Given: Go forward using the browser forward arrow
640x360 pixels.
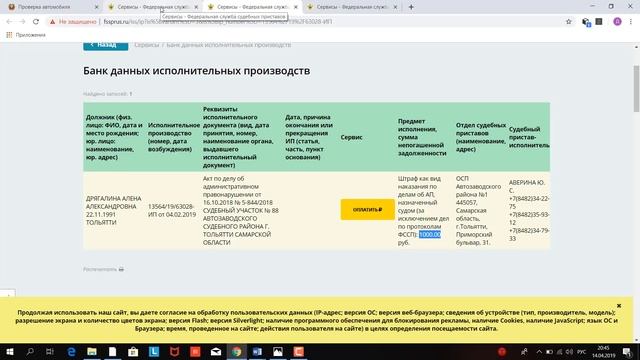Looking at the screenshot, I should pos(22,22).
